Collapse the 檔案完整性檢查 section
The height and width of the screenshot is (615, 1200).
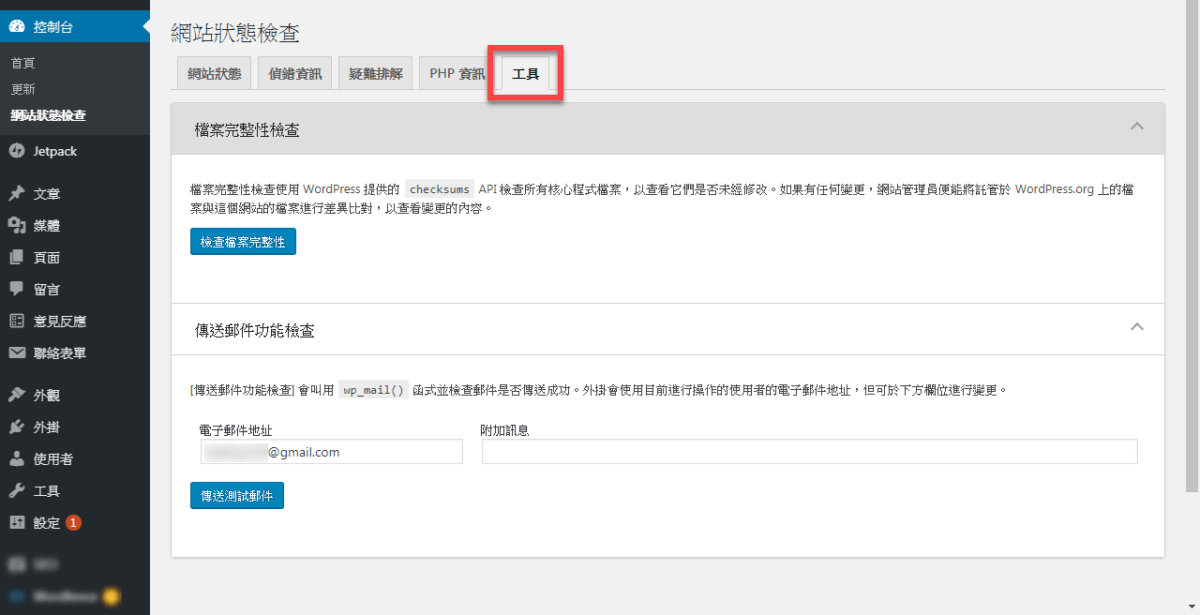1137,127
